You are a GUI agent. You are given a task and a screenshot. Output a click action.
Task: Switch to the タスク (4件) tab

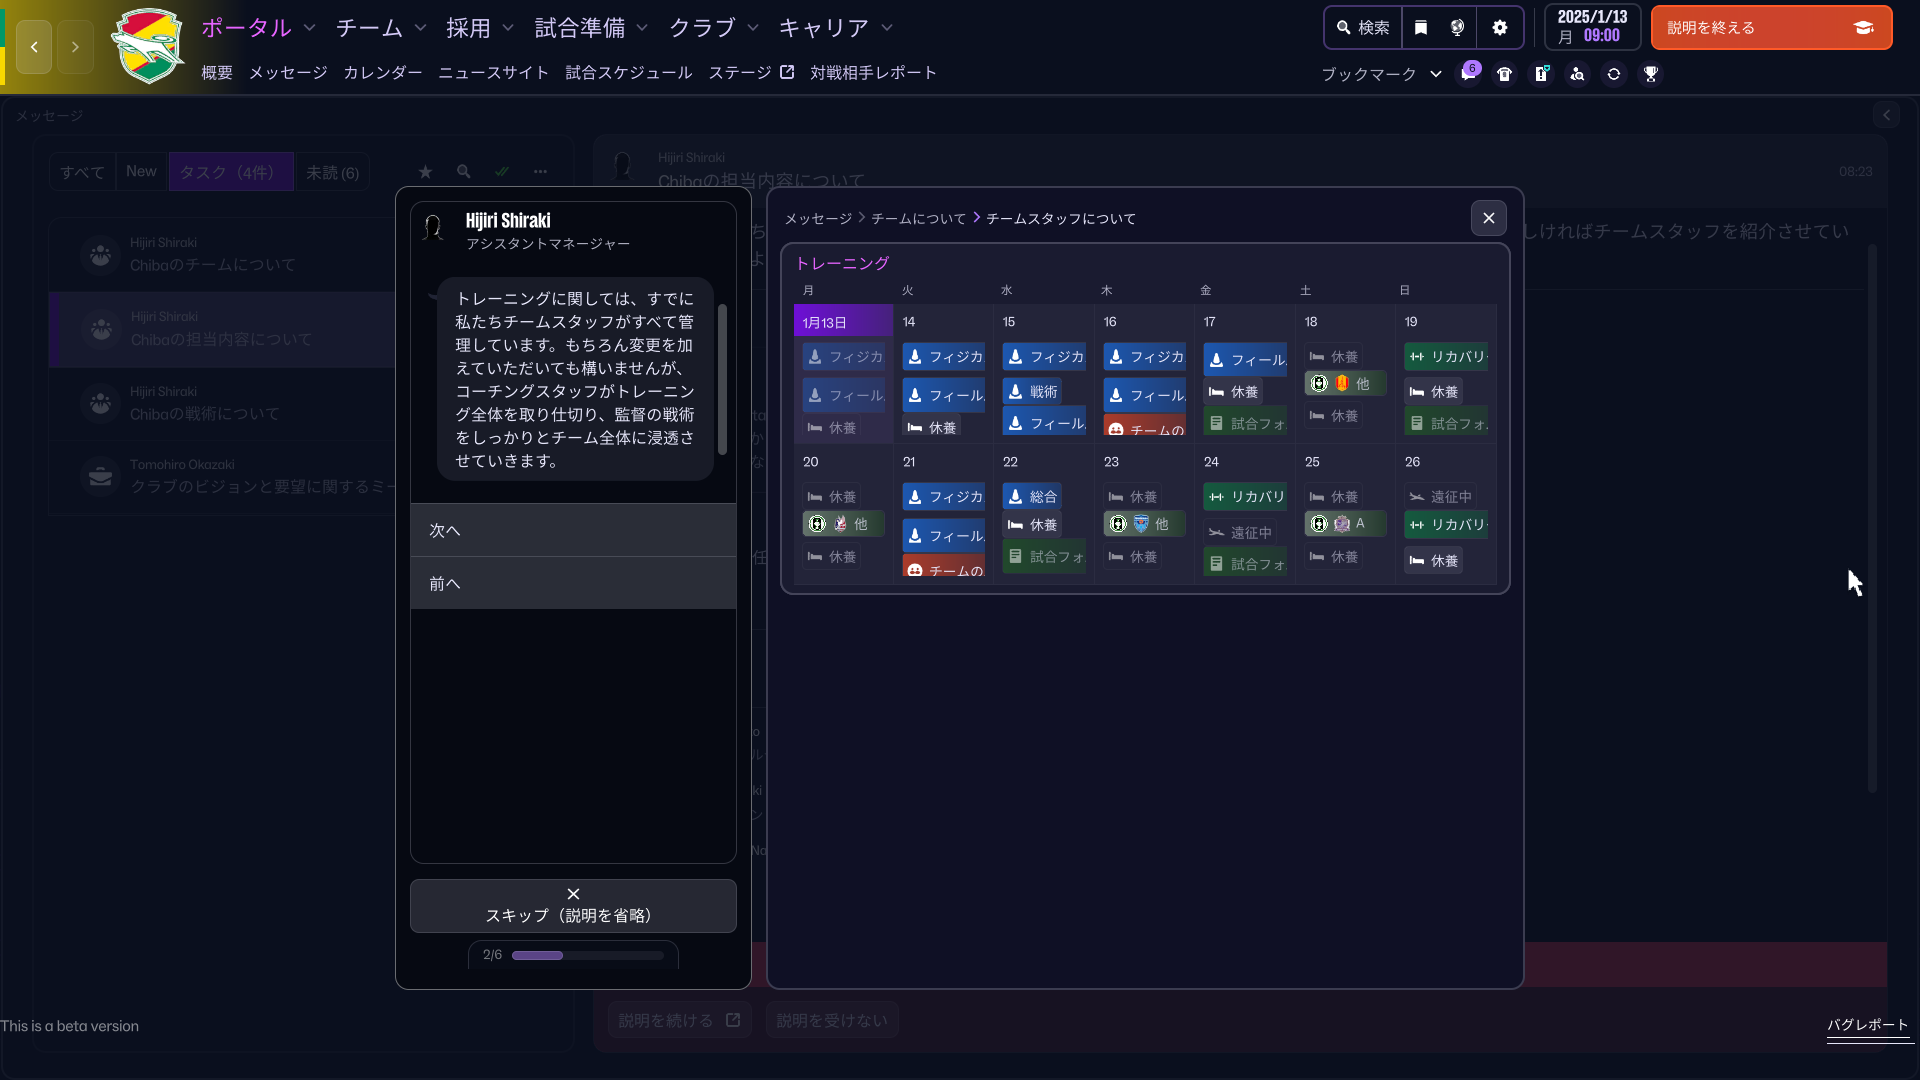[231, 172]
